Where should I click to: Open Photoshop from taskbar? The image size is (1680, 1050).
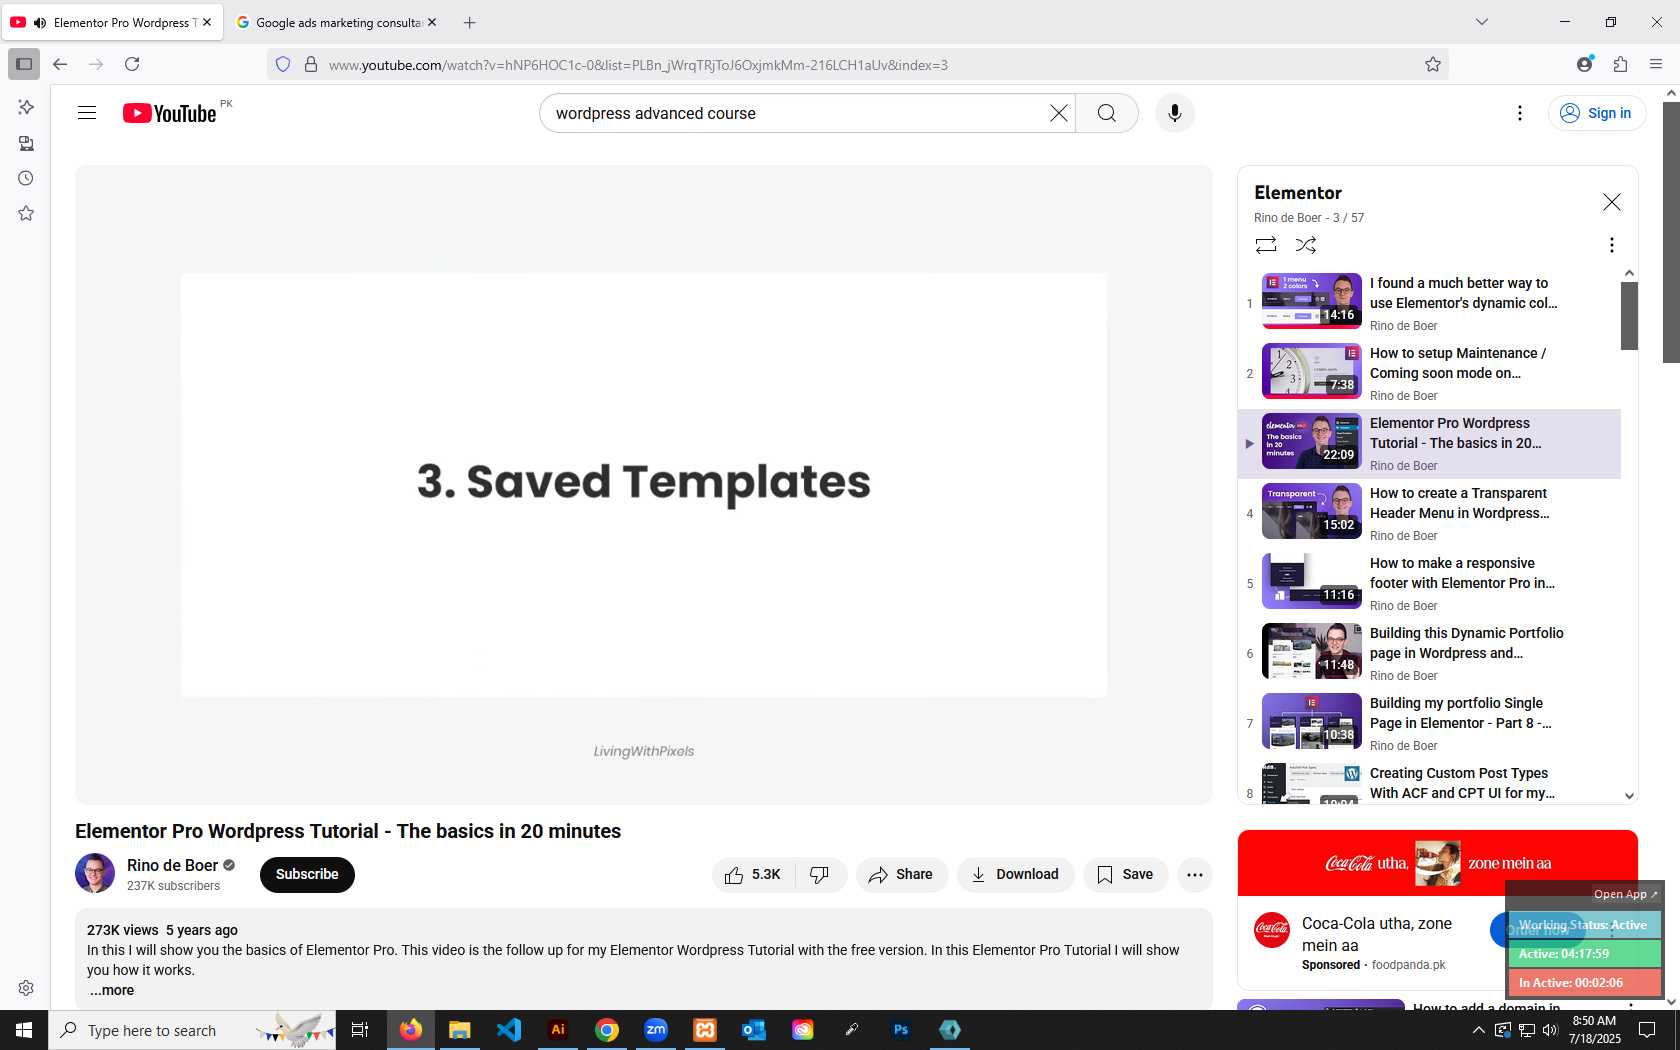901,1030
